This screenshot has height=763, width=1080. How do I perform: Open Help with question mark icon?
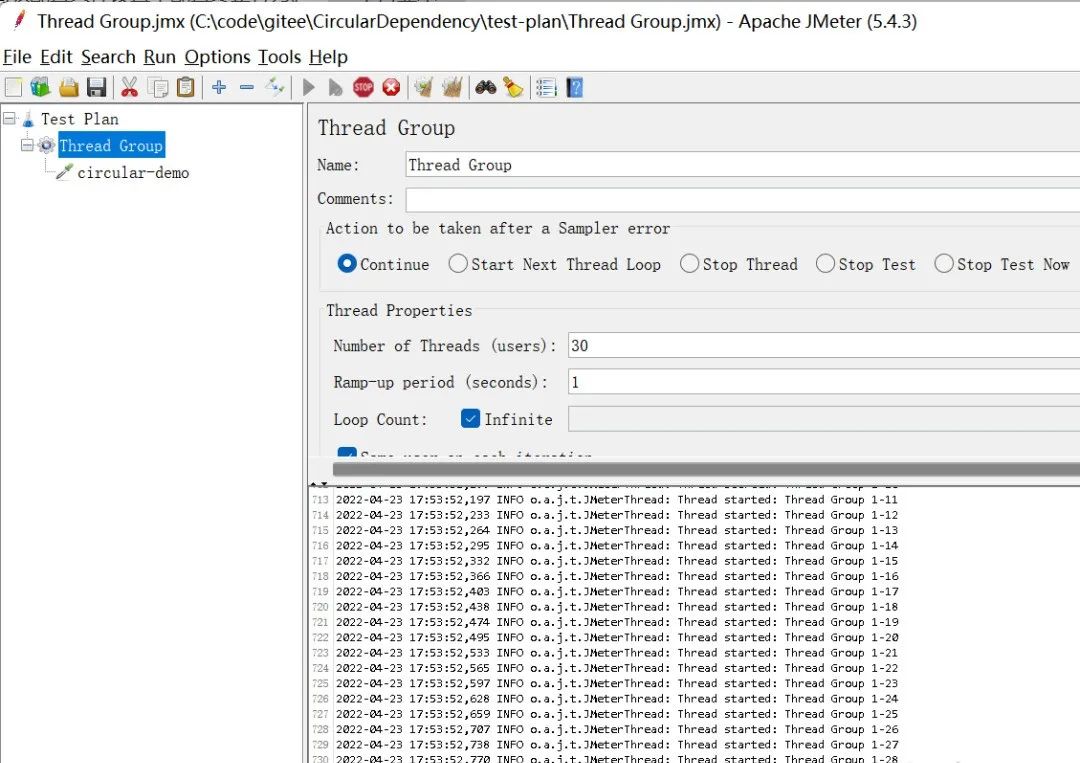click(x=574, y=87)
